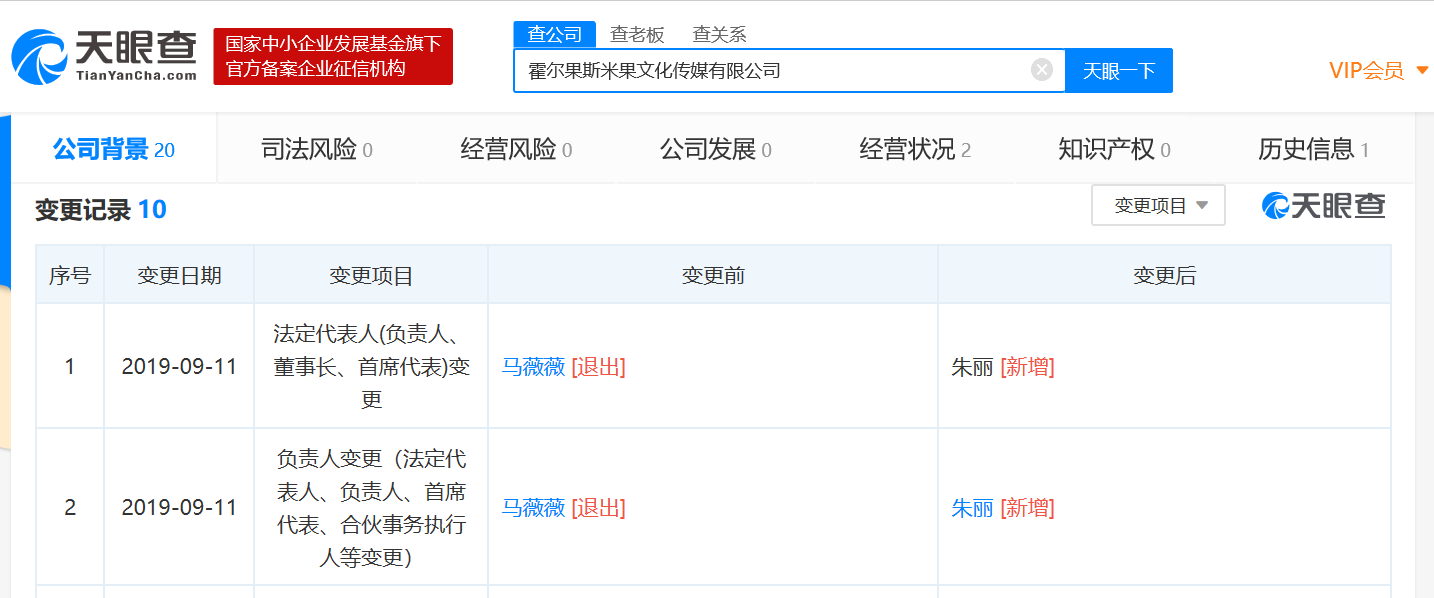The height and width of the screenshot is (598, 1434).
Task: Open the 经营风险 tab
Action: (516, 150)
